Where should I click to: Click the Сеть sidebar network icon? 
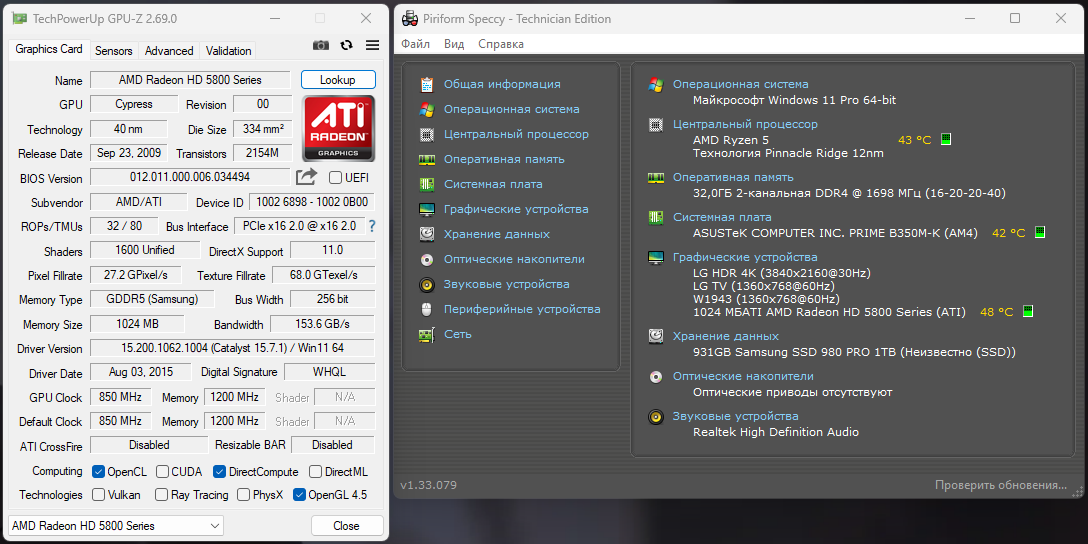[427, 334]
